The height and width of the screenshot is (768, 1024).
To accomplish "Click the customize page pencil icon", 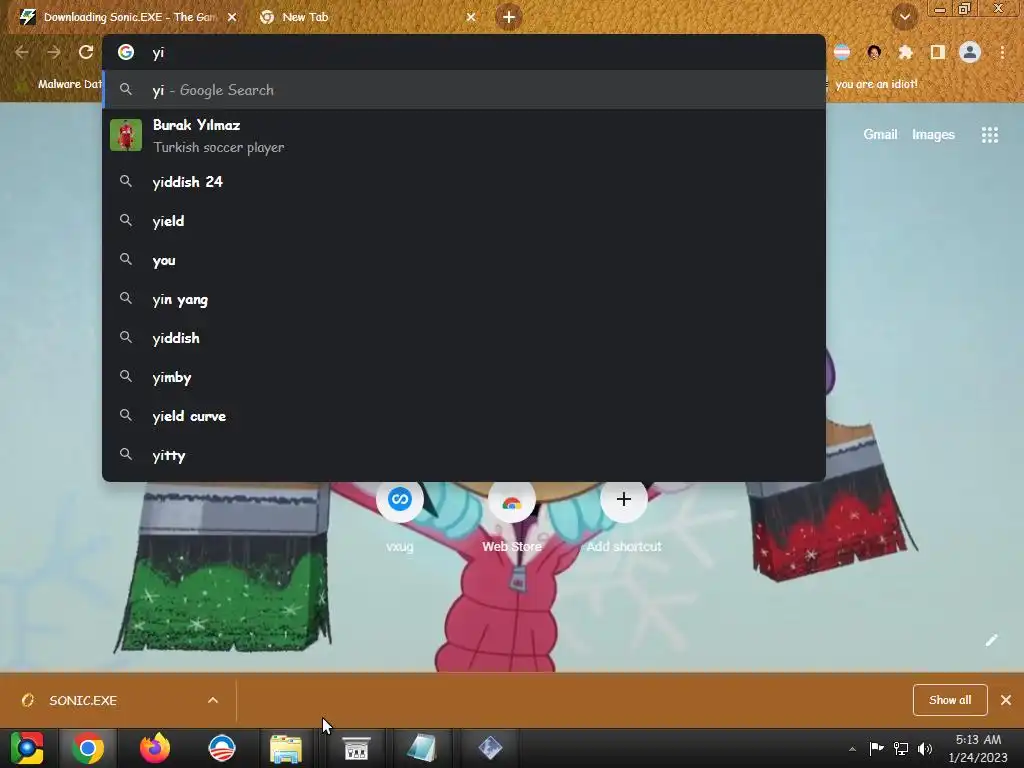I will pos(991,640).
